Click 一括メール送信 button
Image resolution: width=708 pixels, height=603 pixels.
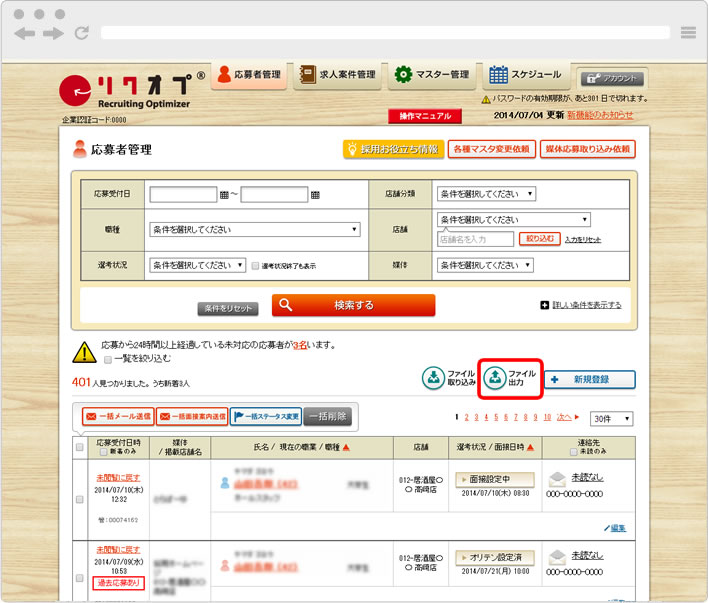tap(118, 416)
